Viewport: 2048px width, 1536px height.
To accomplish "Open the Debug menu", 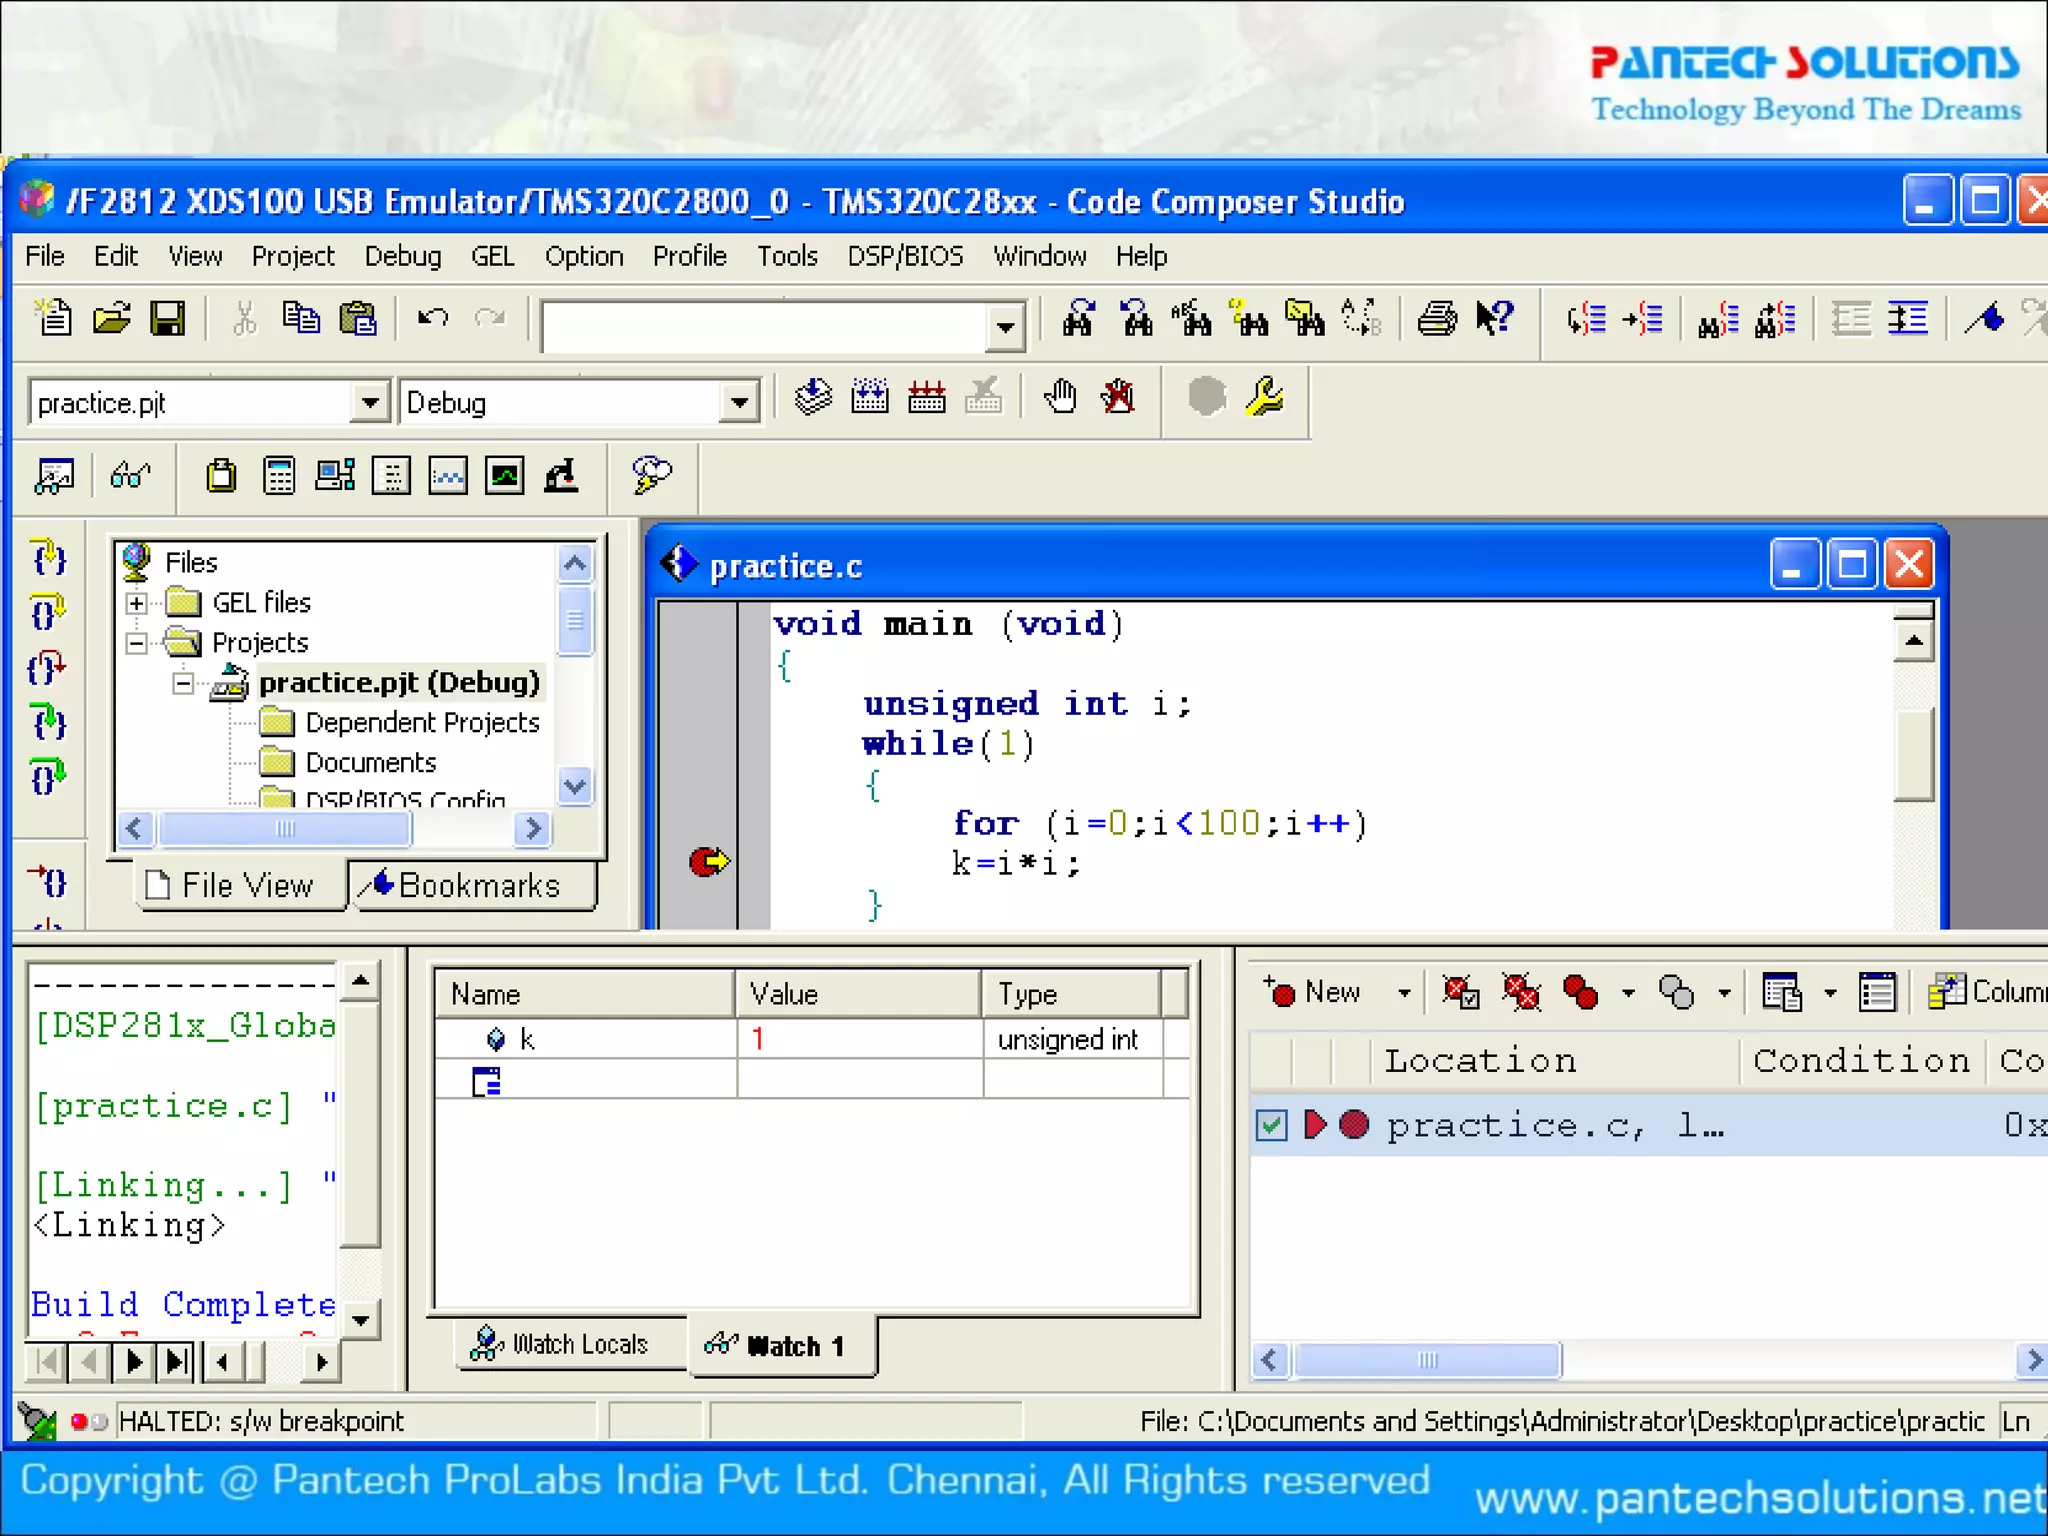I will pyautogui.click(x=402, y=257).
